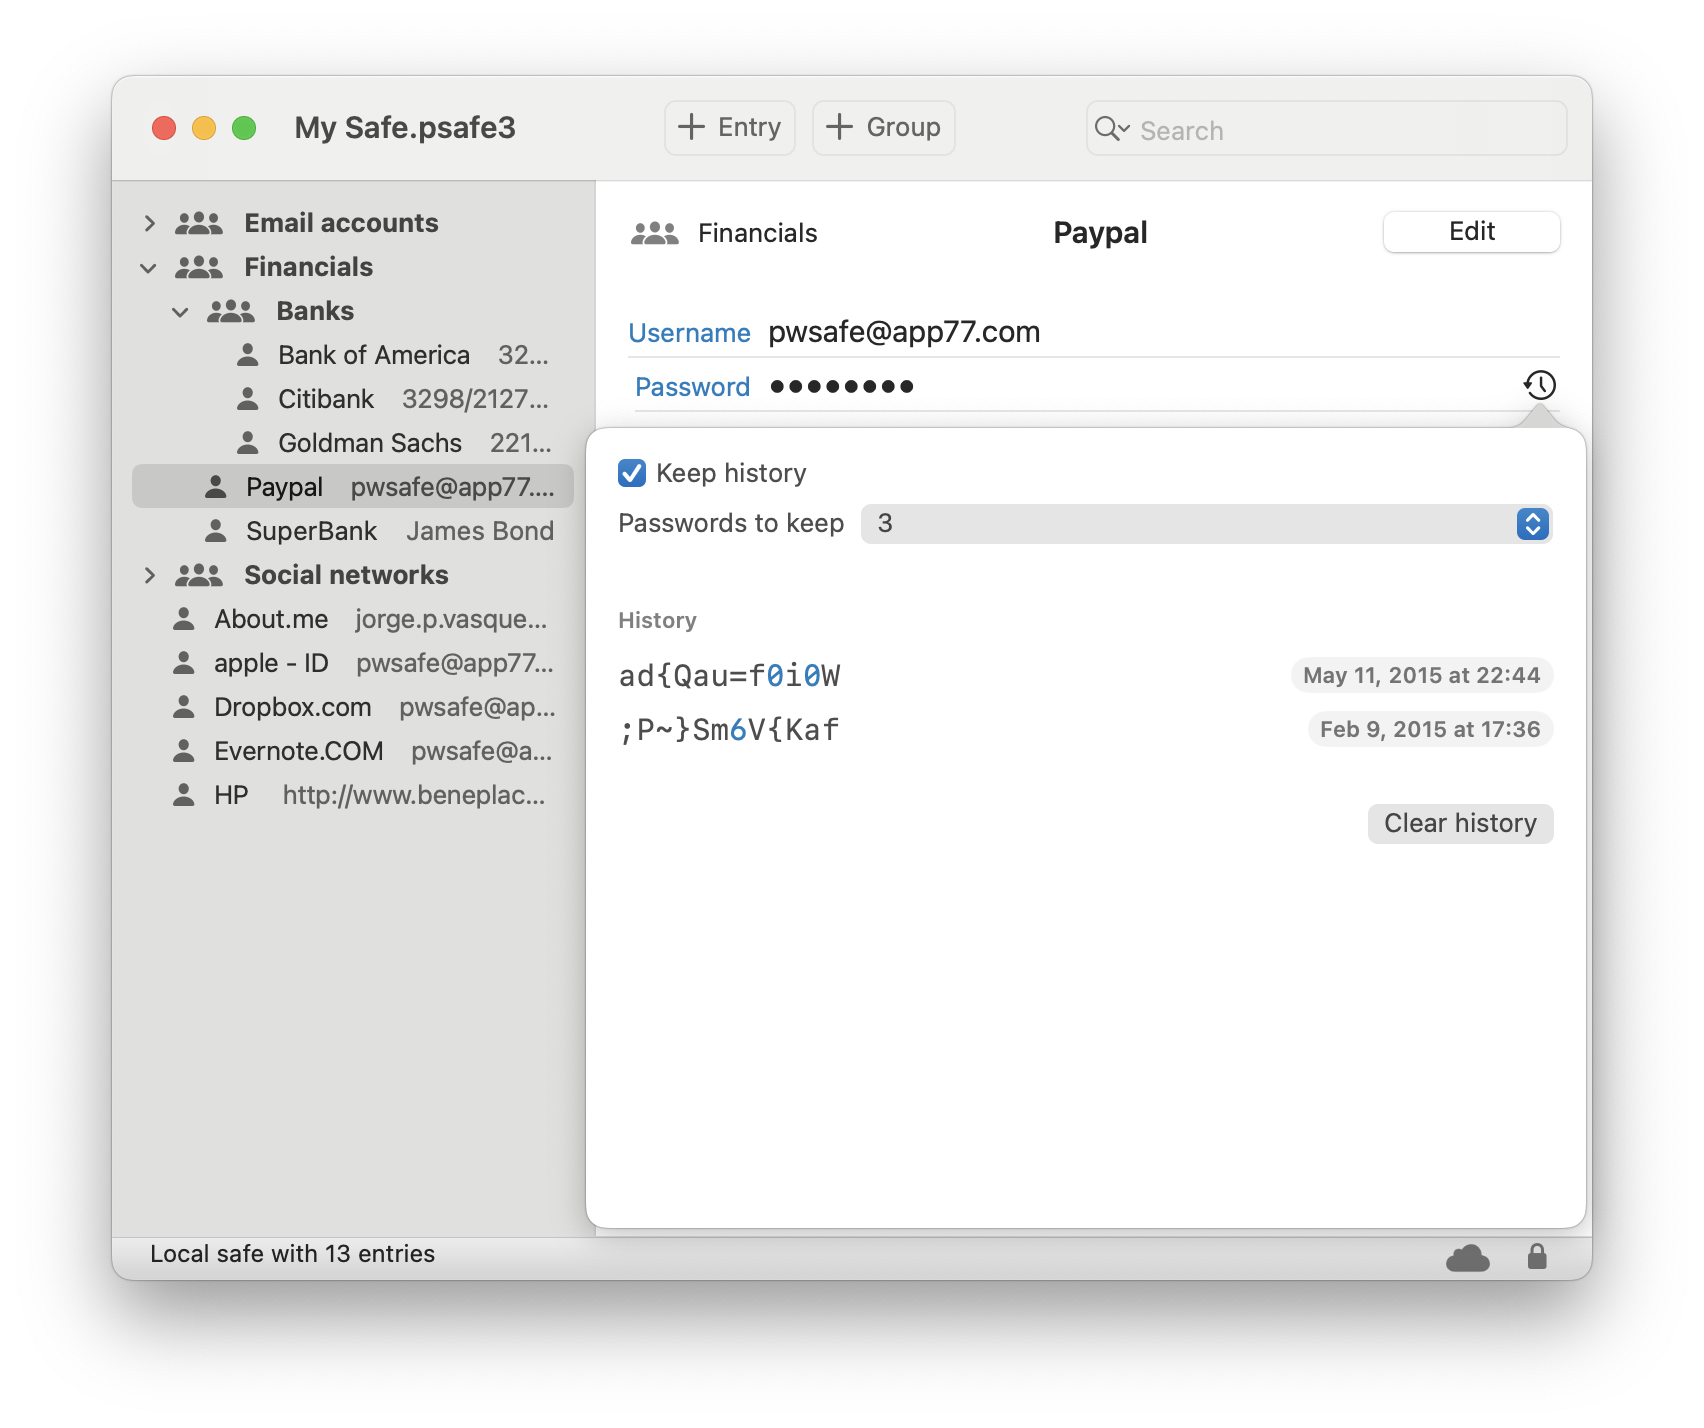Select the About.me entry
This screenshot has width=1704, height=1428.
[353, 619]
